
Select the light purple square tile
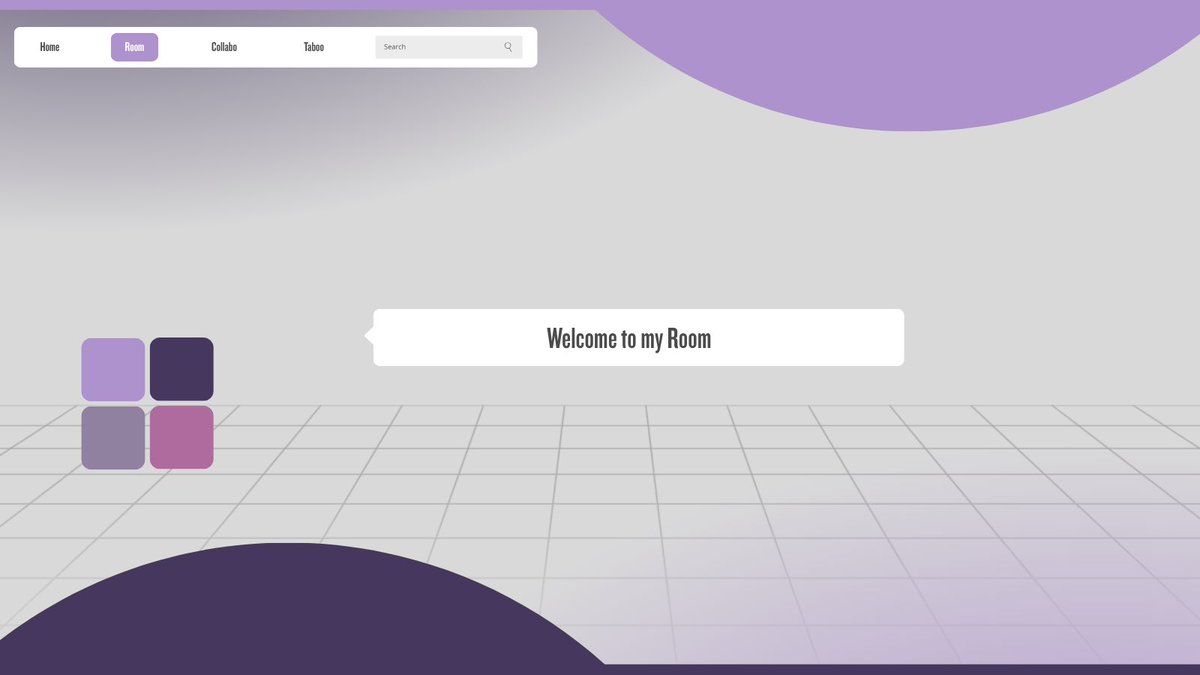pyautogui.click(x=113, y=369)
